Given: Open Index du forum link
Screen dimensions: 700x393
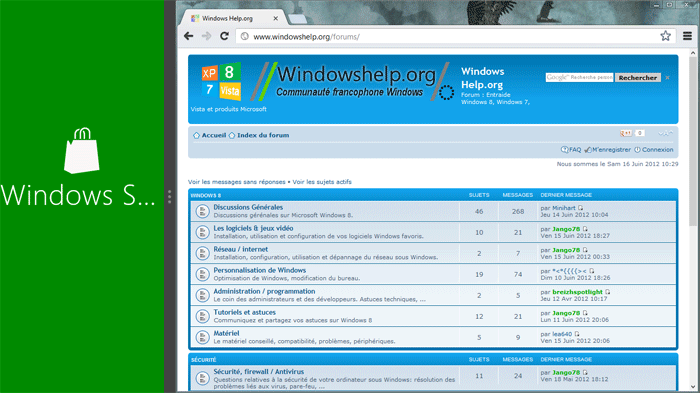Looking at the screenshot, I should click(263, 135).
